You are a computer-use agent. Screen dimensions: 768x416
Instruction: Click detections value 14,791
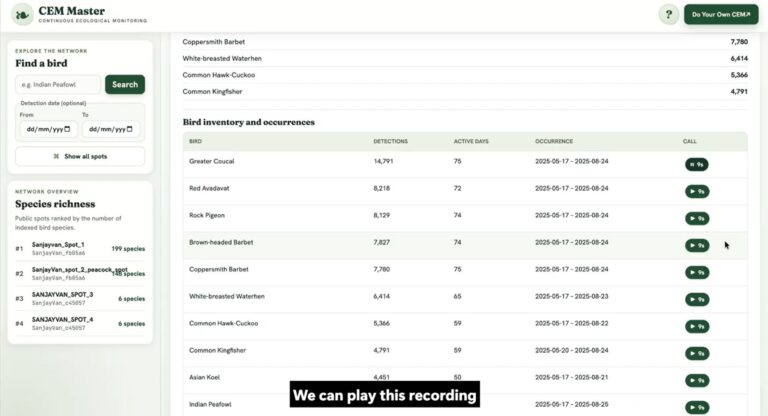coord(383,161)
